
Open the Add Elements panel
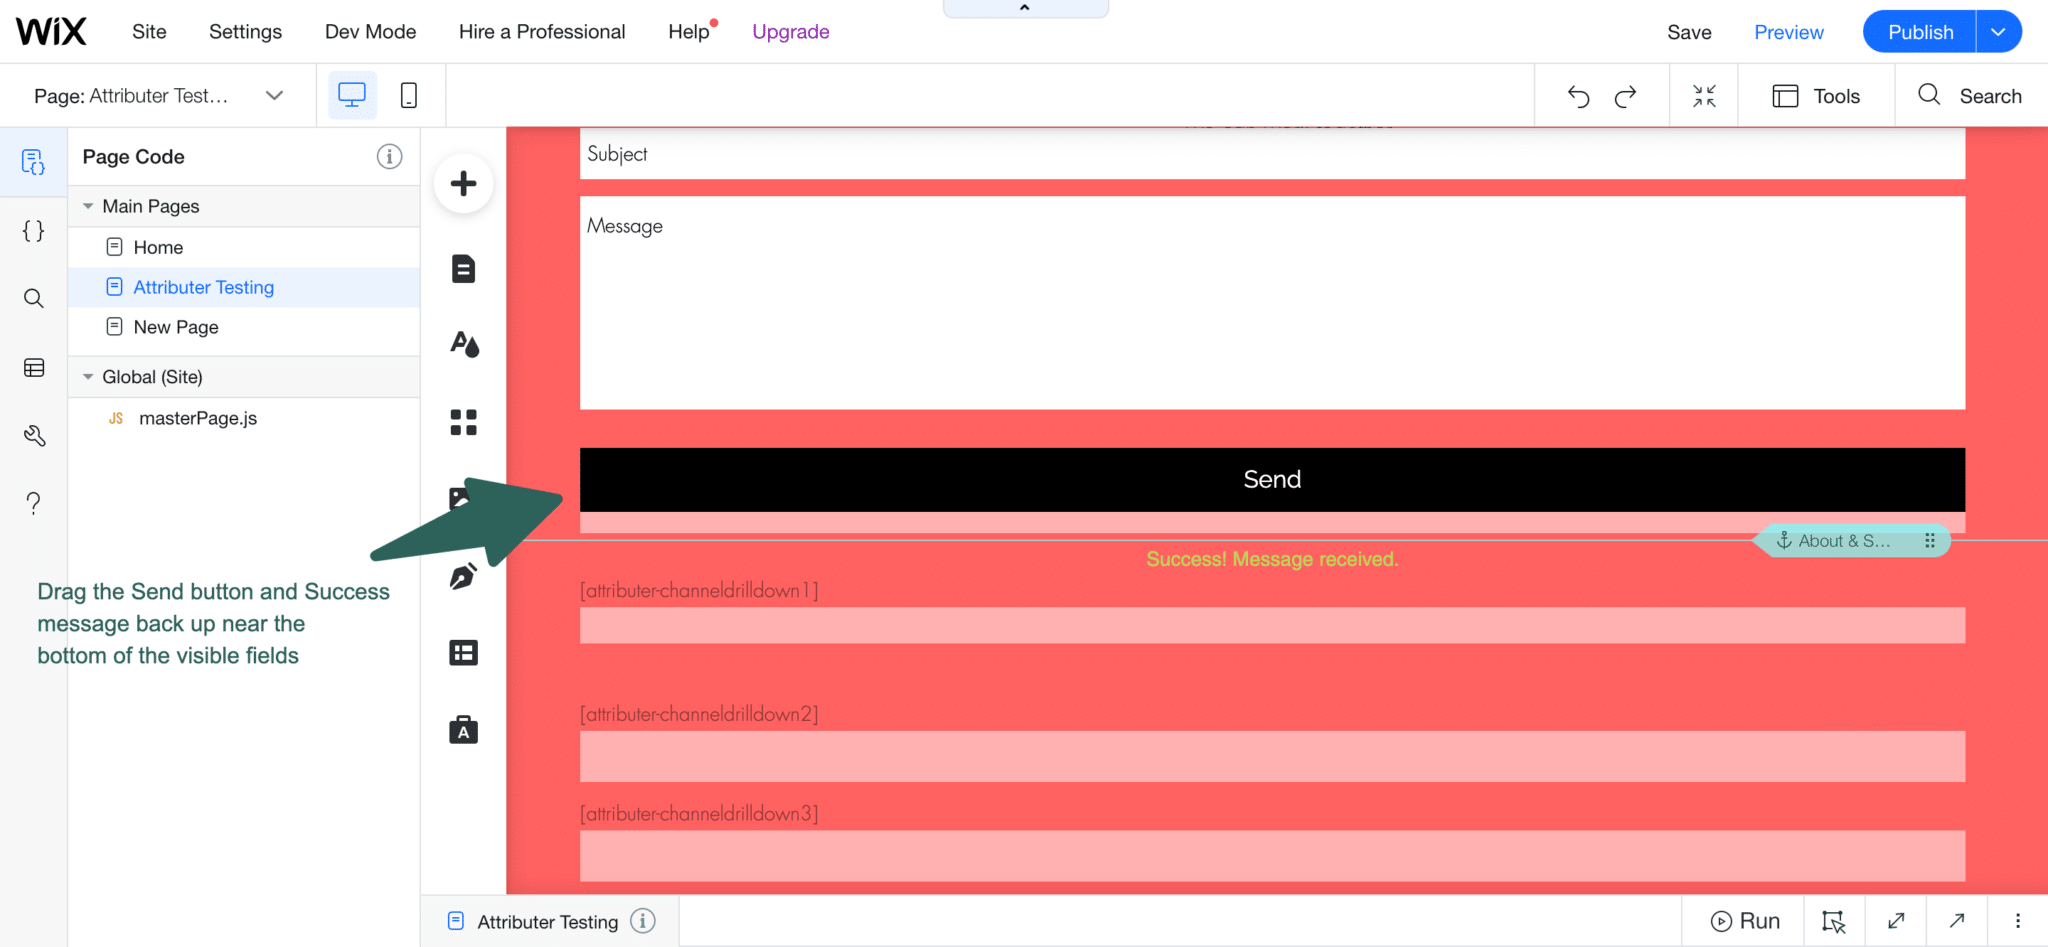pos(463,183)
